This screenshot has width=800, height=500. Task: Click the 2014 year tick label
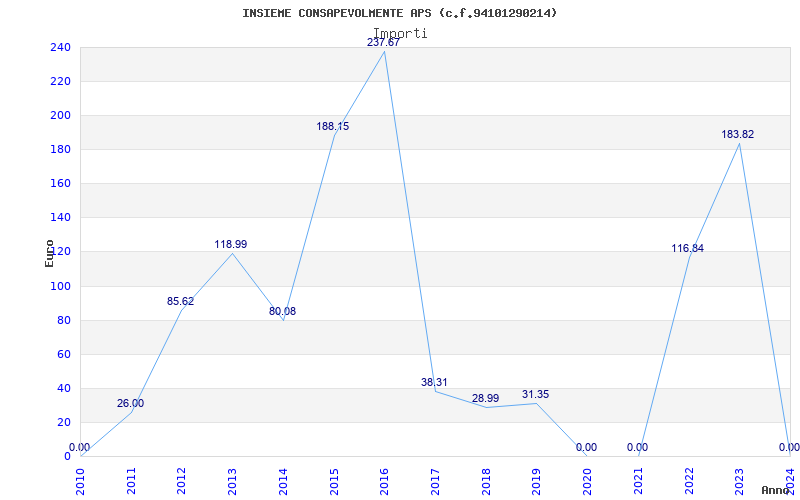tap(283, 481)
